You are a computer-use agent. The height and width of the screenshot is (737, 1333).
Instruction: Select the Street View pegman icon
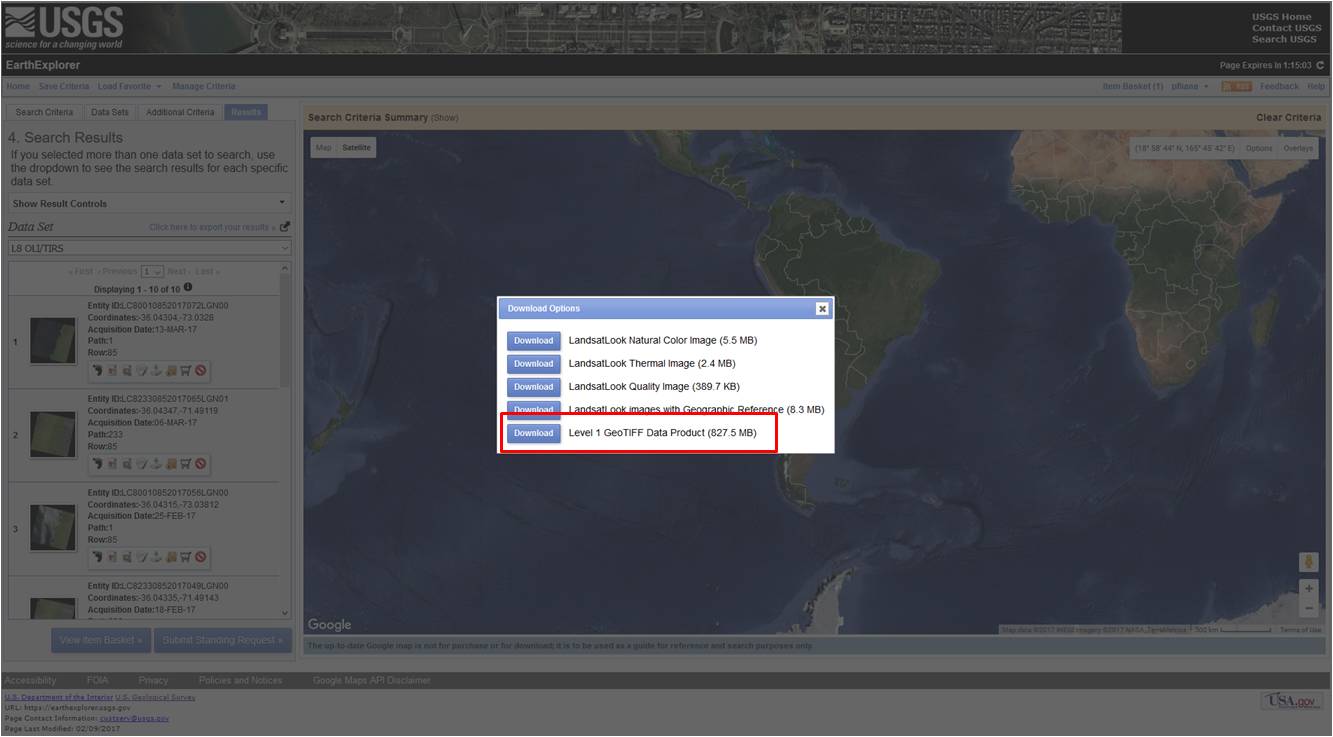tap(1309, 562)
